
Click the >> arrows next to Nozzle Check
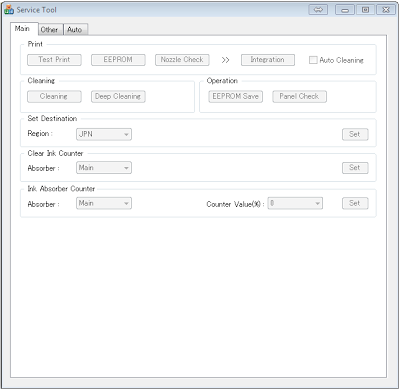click(x=225, y=60)
